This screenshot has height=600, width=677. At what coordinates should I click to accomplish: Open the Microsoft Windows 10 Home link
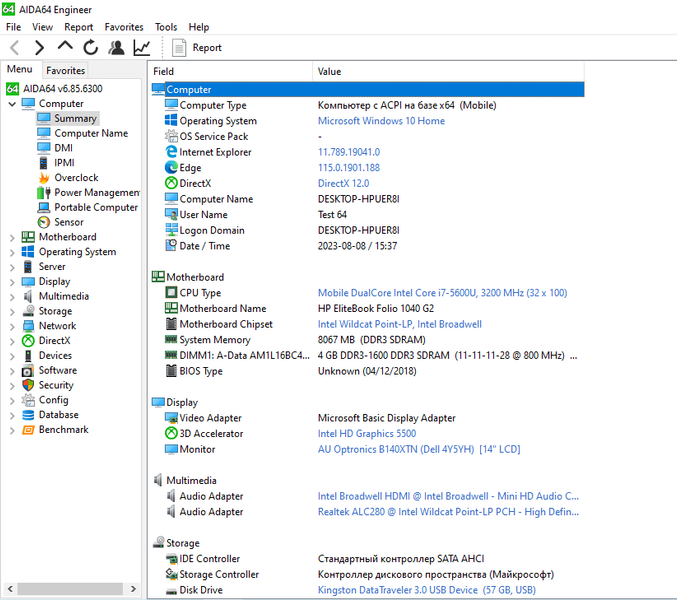point(381,120)
